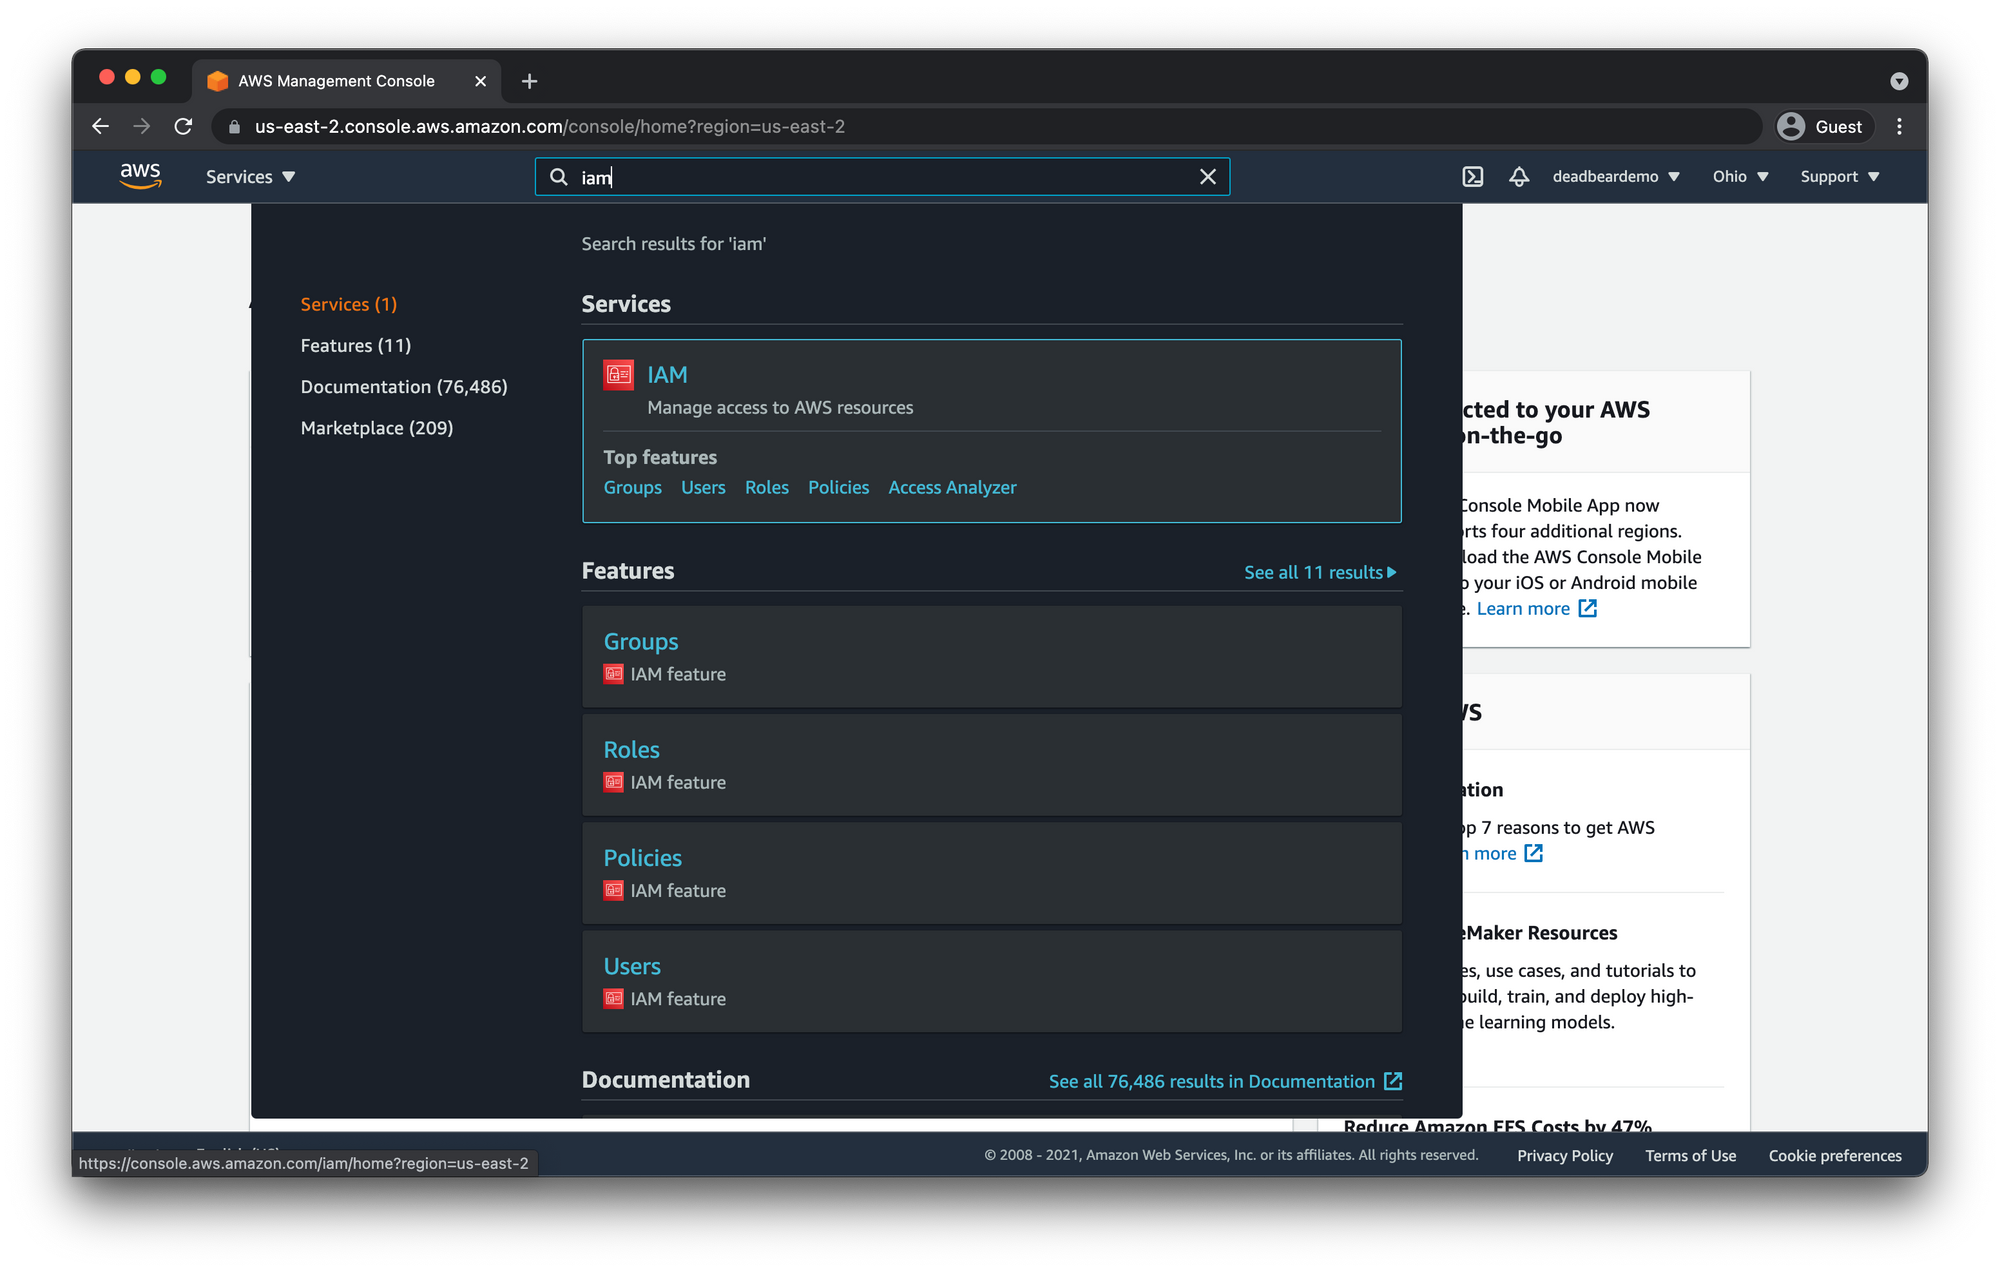
Task: Click into the iam search field
Action: click(x=880, y=177)
